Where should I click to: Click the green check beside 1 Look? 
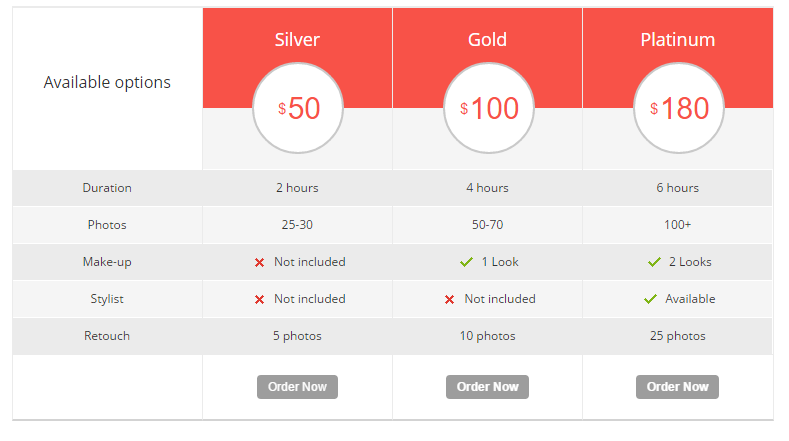pos(466,262)
